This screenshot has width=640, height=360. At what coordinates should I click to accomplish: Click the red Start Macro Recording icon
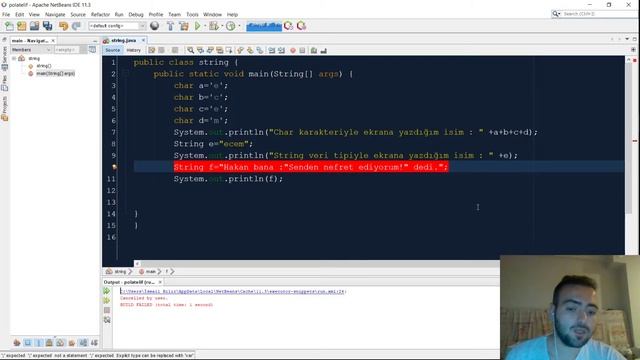coord(293,50)
